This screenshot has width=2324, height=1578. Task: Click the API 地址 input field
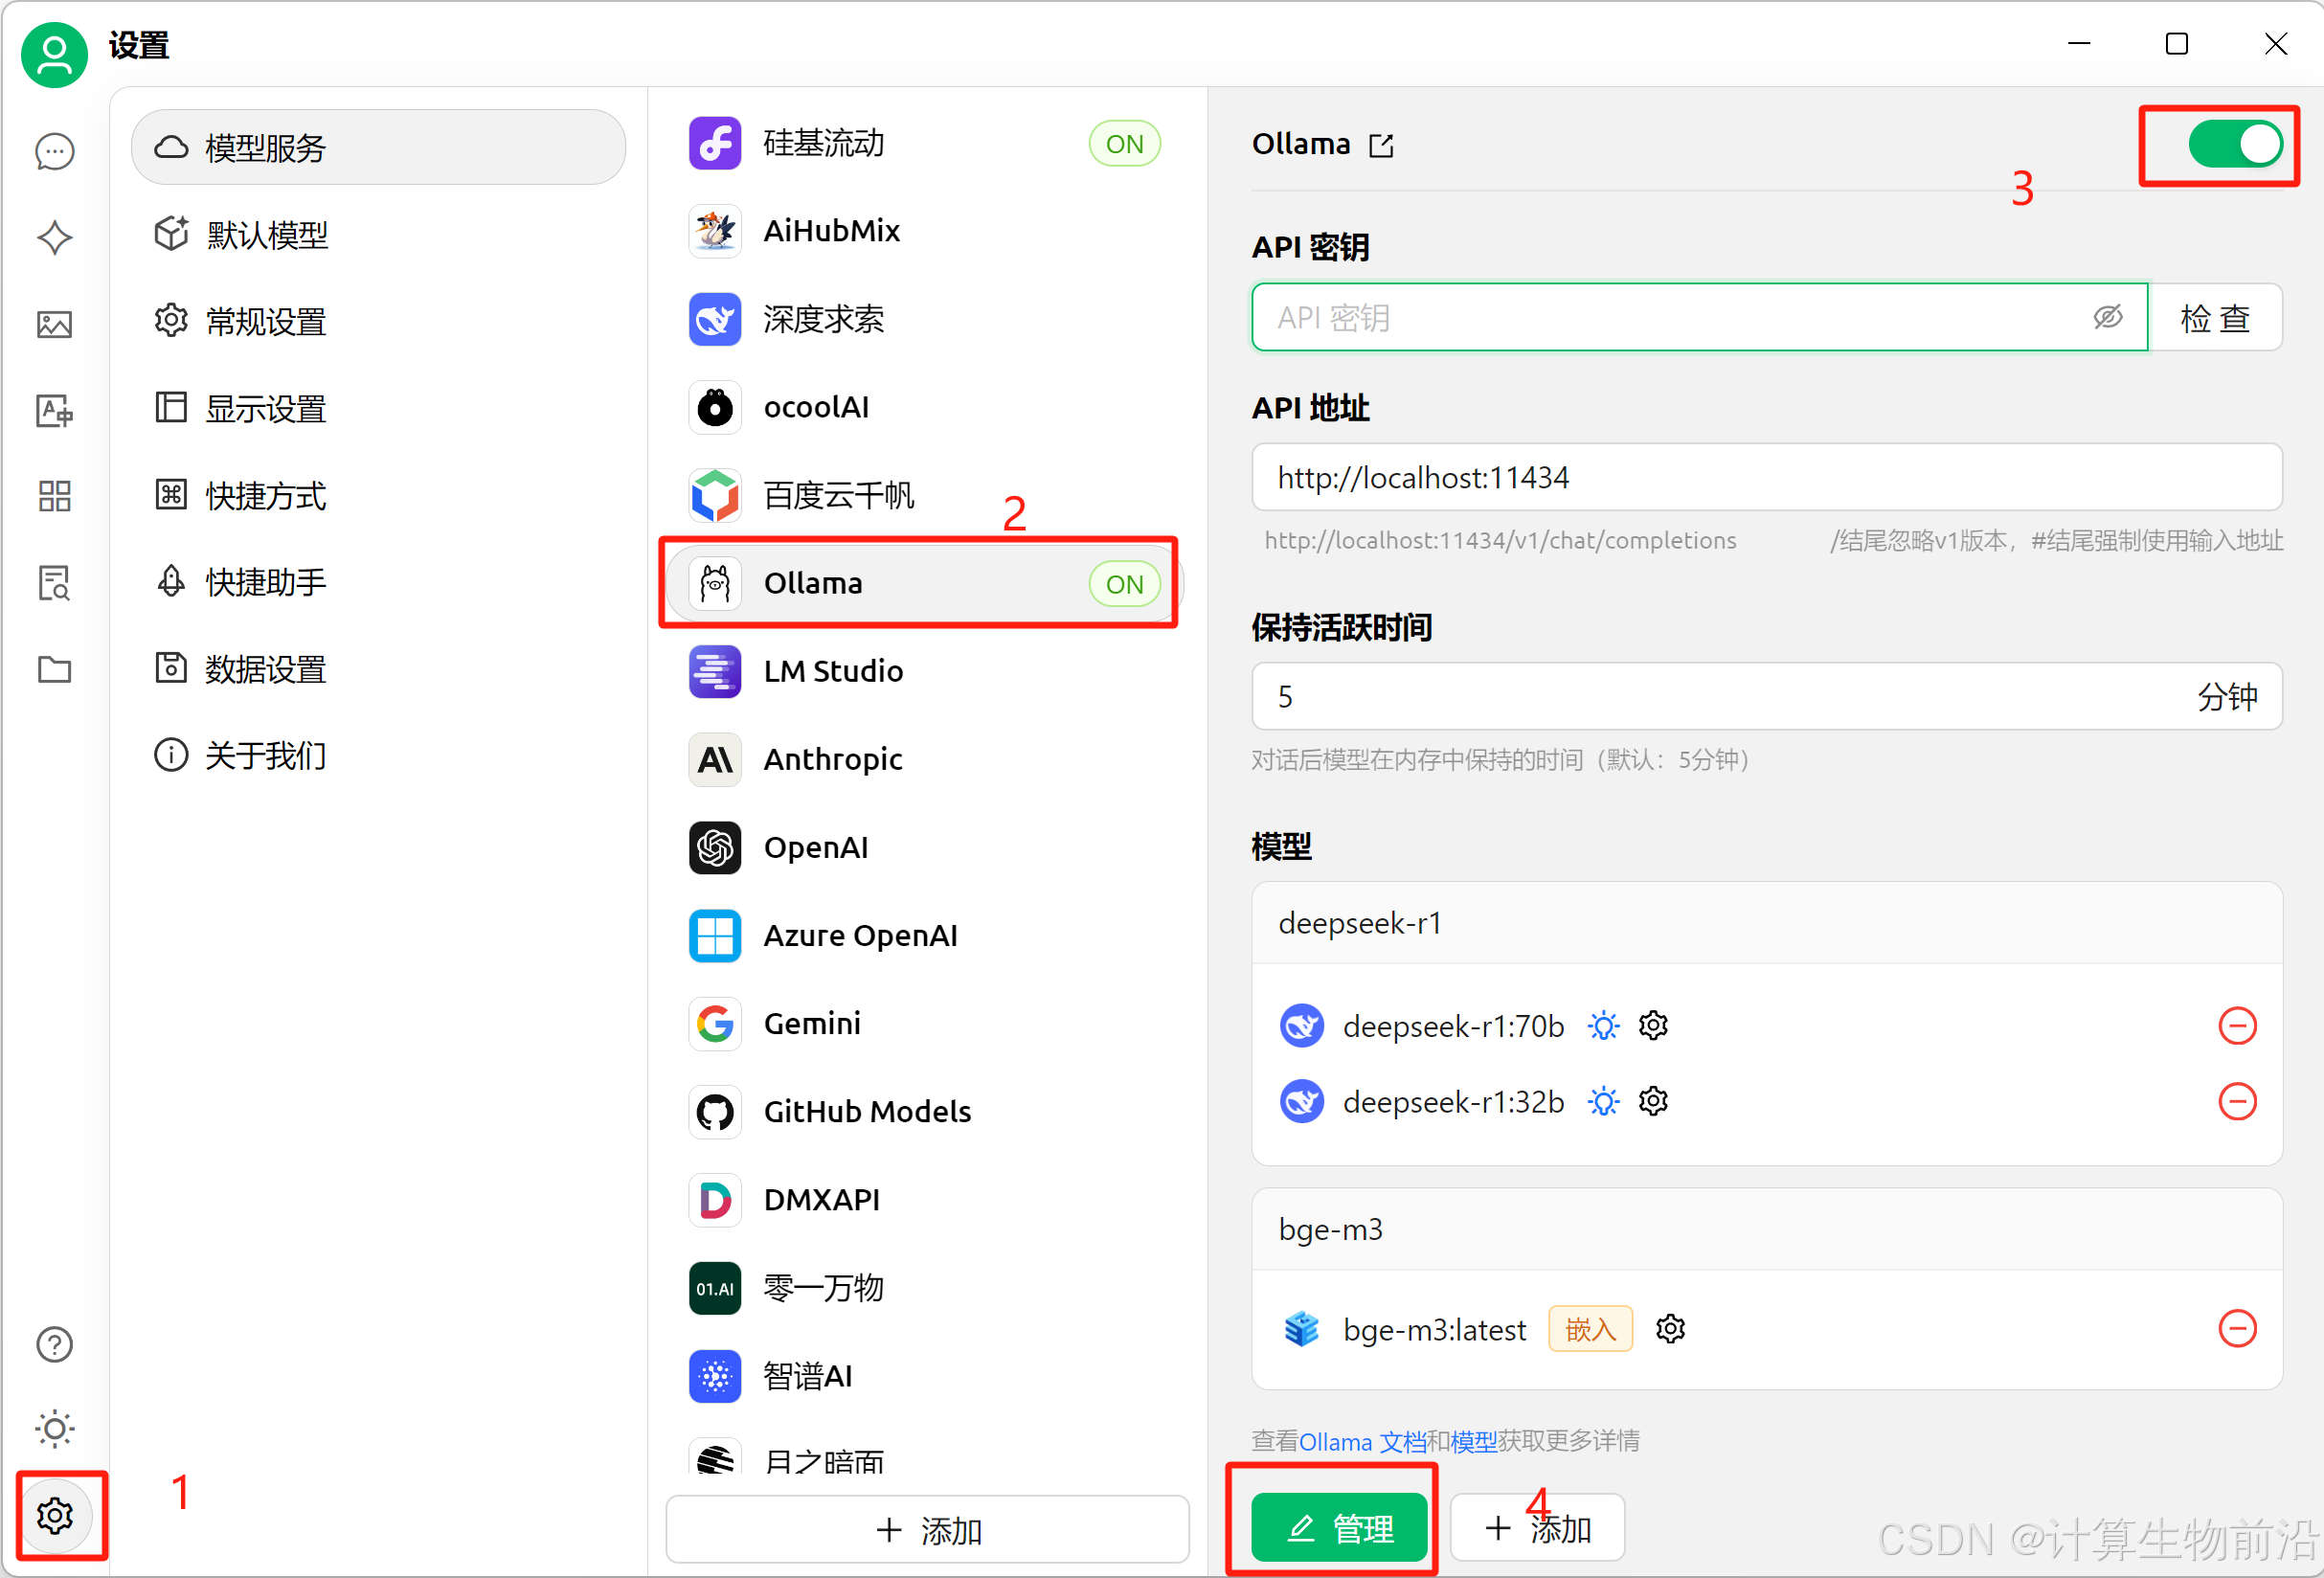[1765, 477]
